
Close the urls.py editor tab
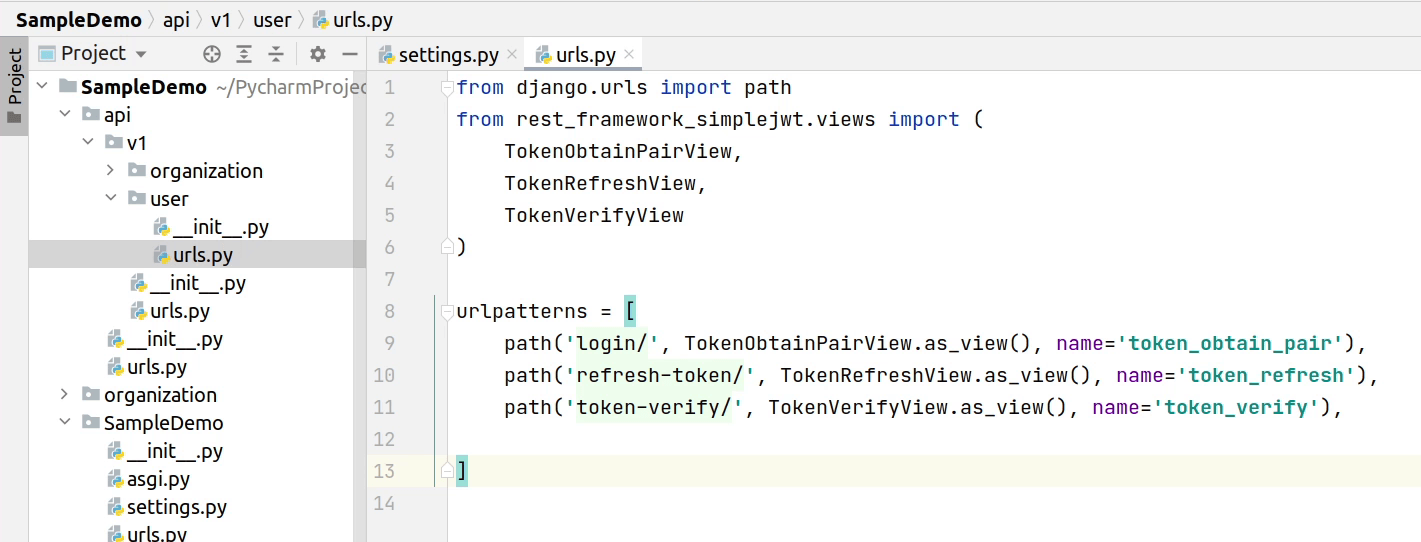pos(628,55)
